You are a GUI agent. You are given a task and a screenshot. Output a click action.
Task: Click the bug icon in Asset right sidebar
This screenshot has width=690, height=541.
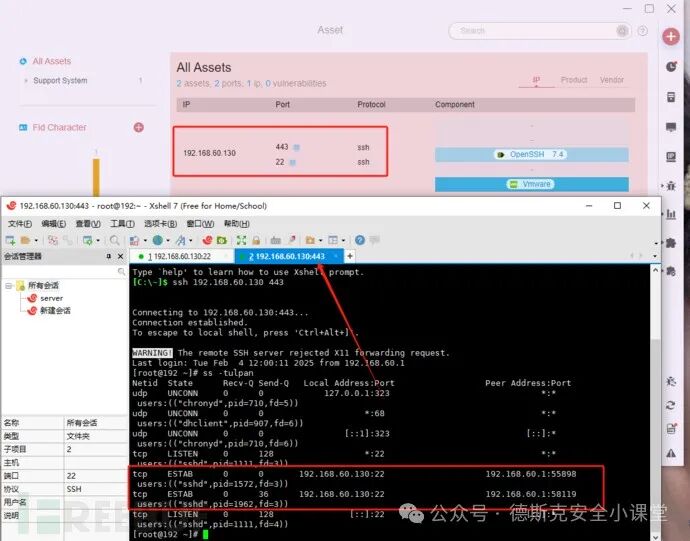tap(671, 186)
